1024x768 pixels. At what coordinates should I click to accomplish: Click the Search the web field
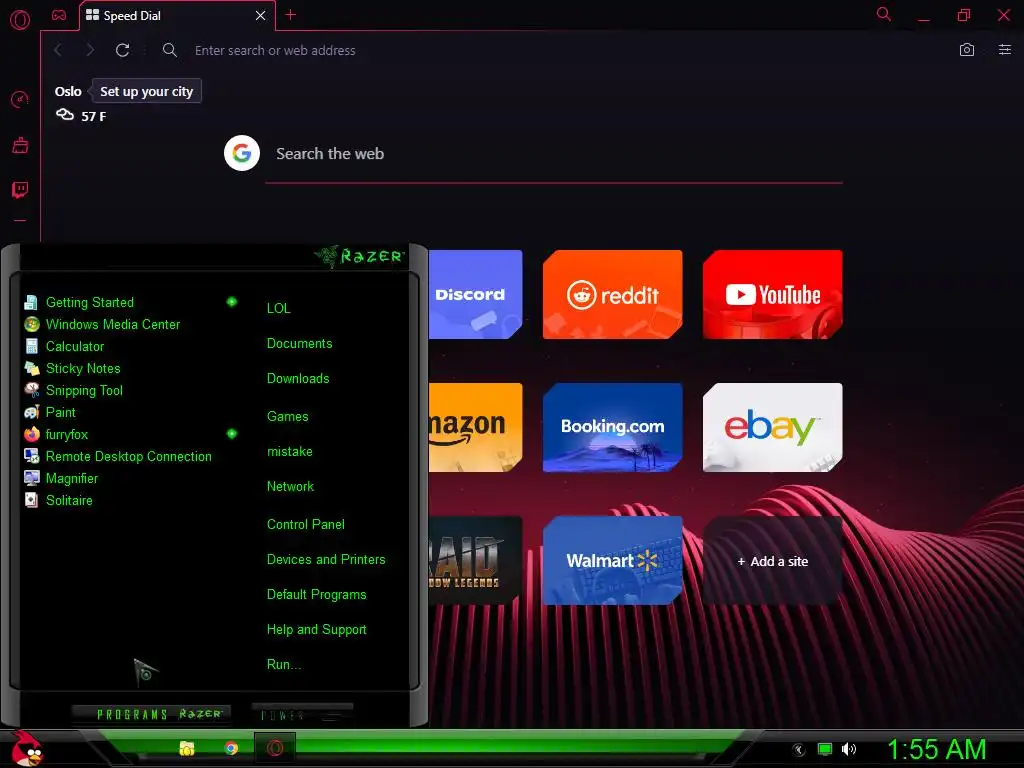(554, 154)
